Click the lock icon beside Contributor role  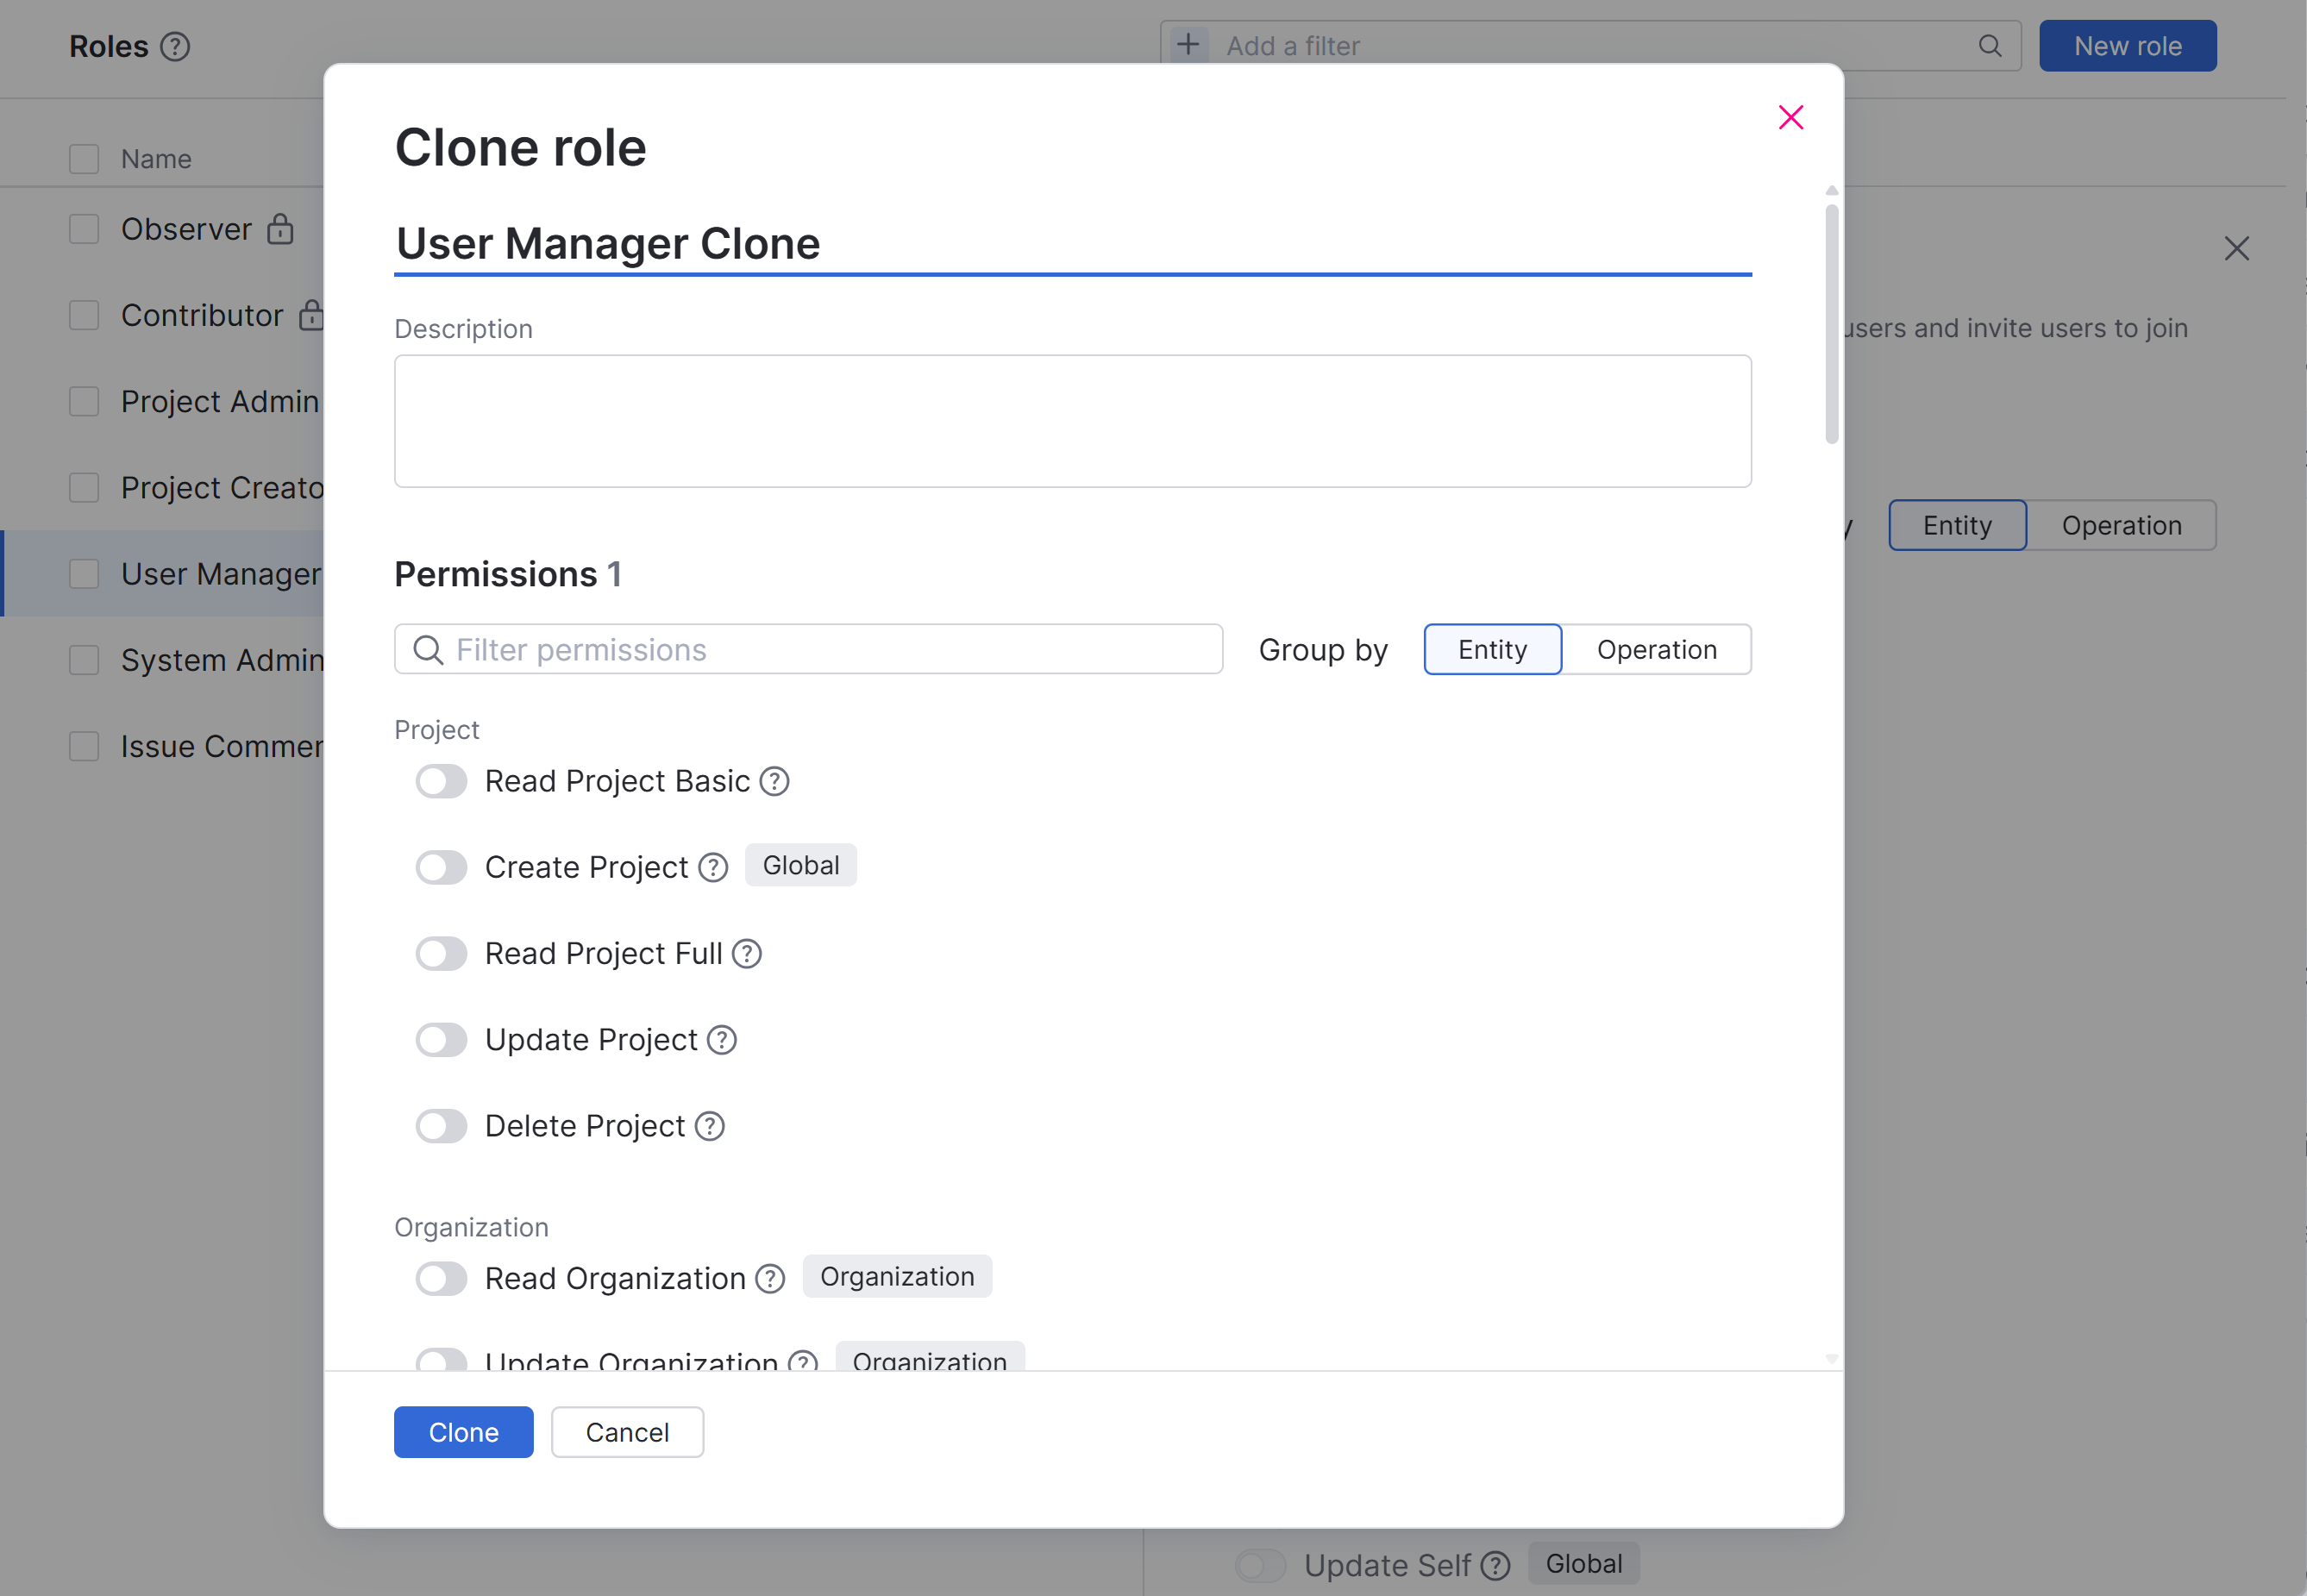coord(312,314)
